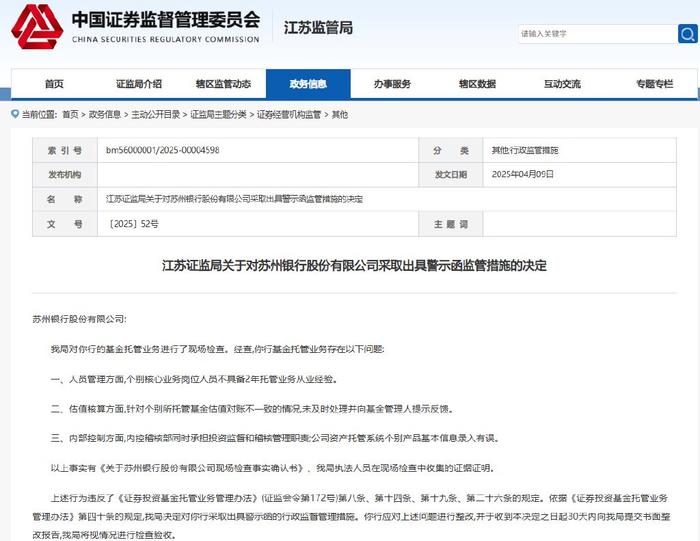Click the date 2025年04月09日
The height and width of the screenshot is (541, 700).
[x=522, y=175]
